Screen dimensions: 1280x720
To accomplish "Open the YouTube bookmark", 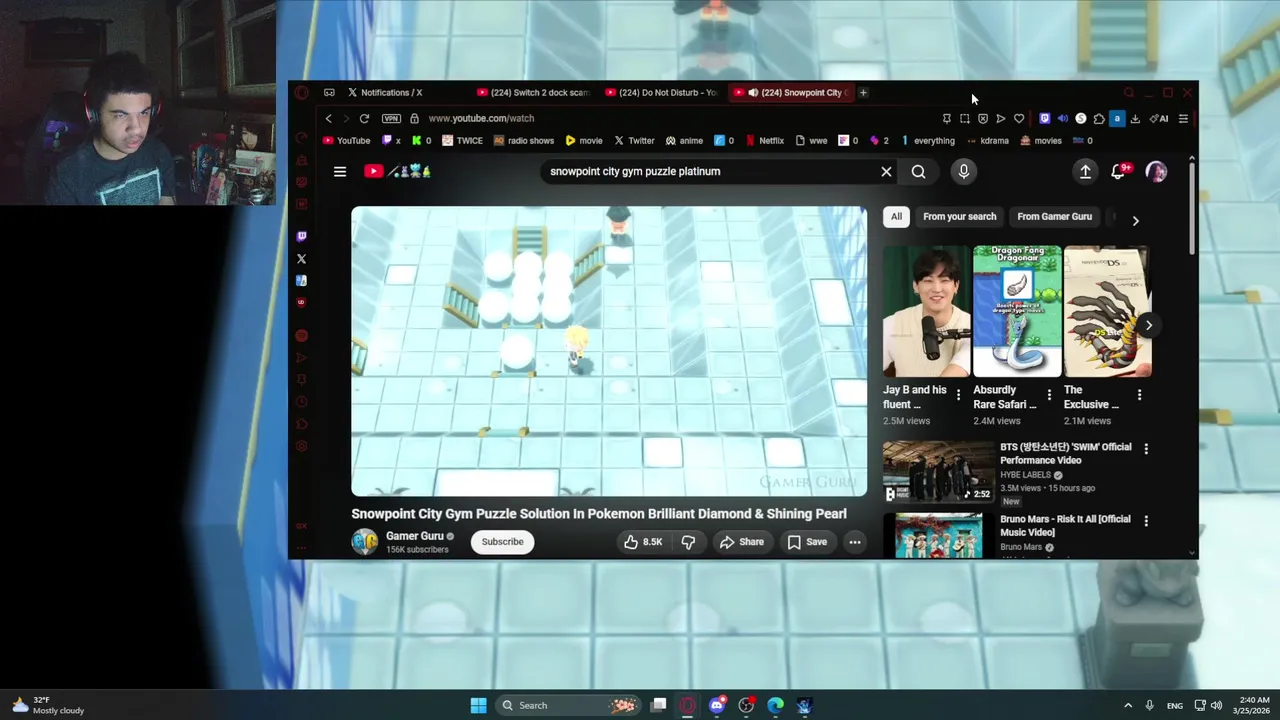I will (346, 141).
